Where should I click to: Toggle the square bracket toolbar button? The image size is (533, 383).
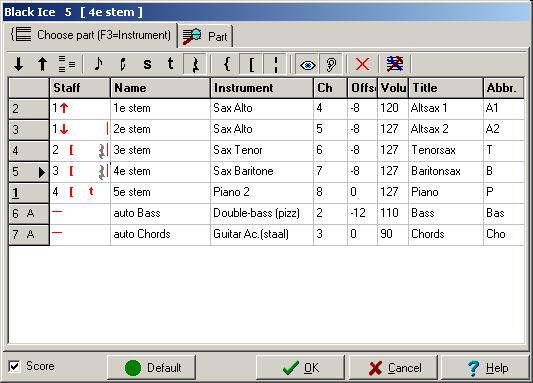(252, 64)
